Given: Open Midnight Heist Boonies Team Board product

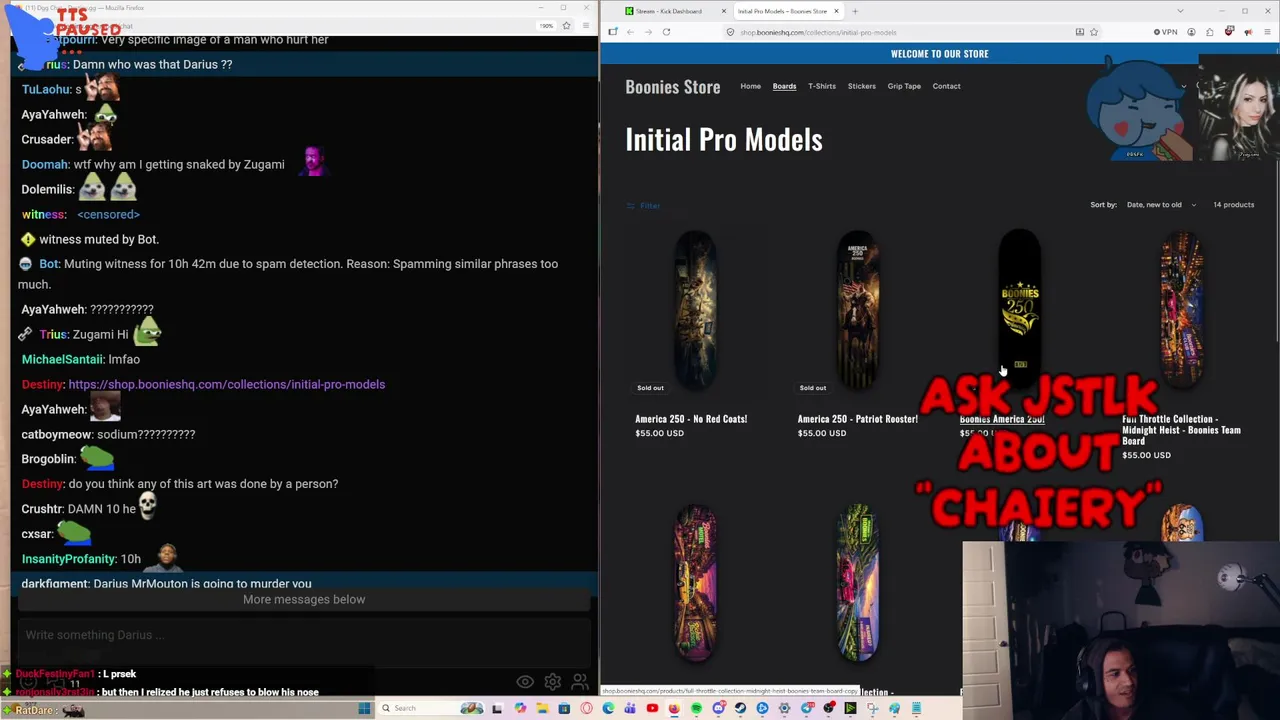Looking at the screenshot, I should tap(1182, 430).
